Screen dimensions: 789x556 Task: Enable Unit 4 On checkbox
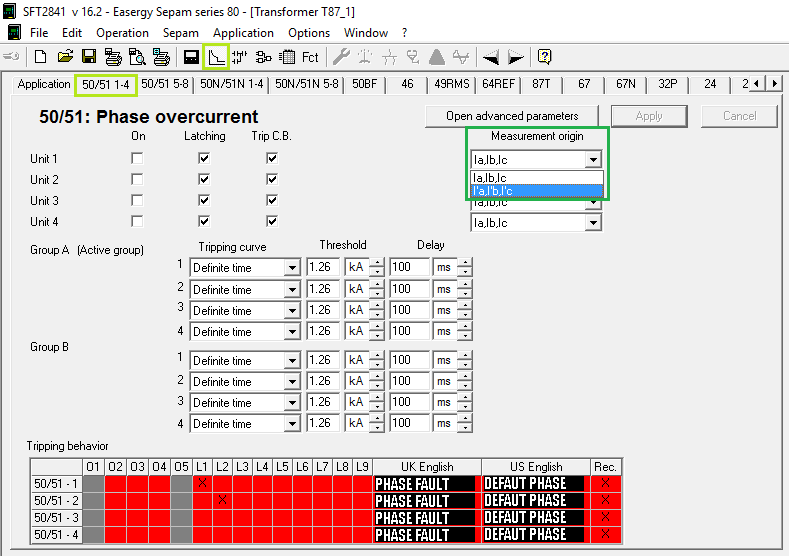pyautogui.click(x=137, y=221)
